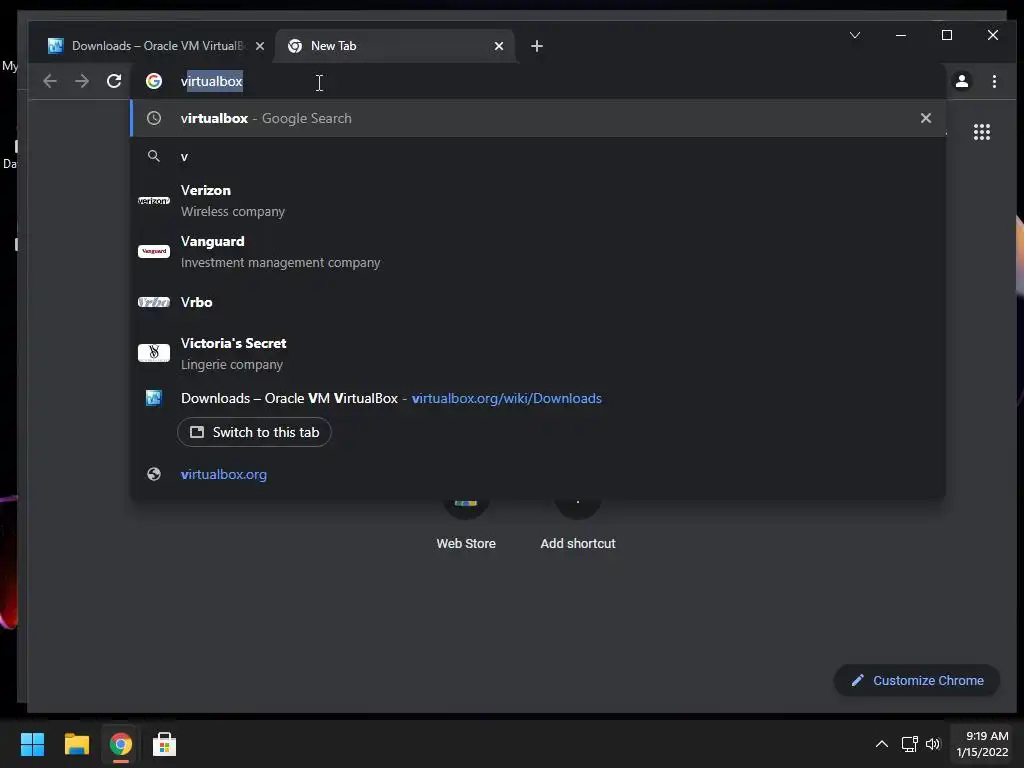Click the VirtualBox favicon beside the Downloads suggestion
1024x768 pixels.
(154, 398)
